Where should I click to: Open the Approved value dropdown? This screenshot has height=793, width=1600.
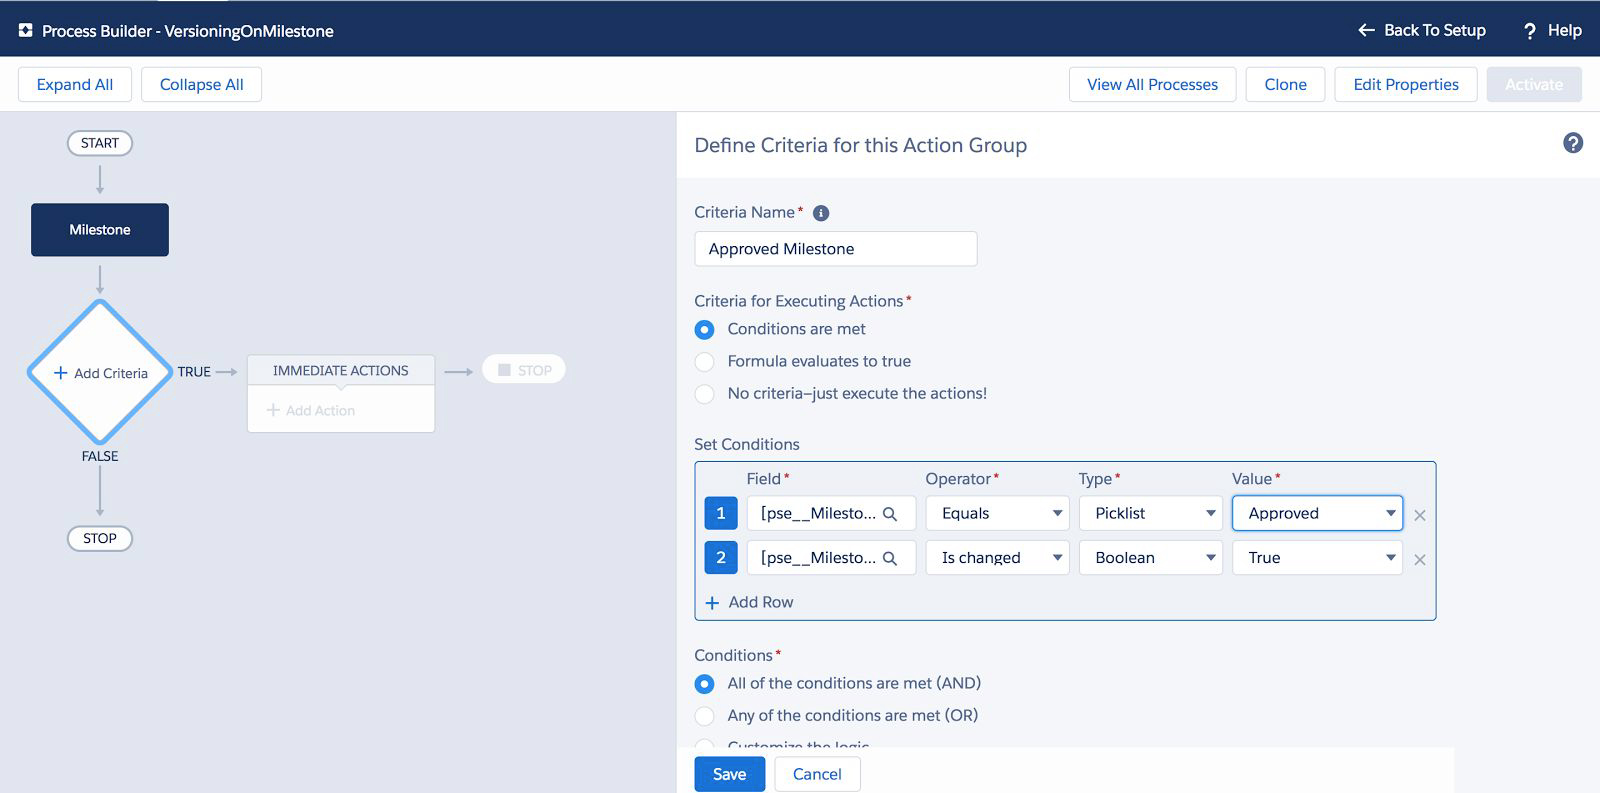coord(1317,513)
